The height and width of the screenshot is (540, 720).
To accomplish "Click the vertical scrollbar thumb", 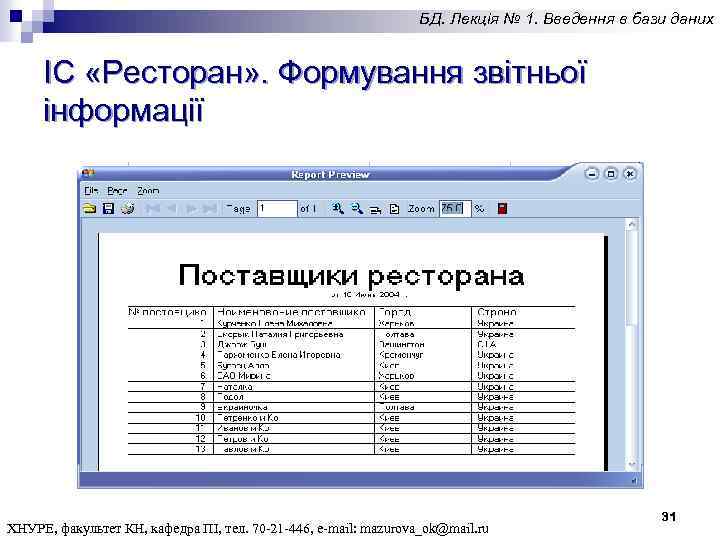I will 632,278.
